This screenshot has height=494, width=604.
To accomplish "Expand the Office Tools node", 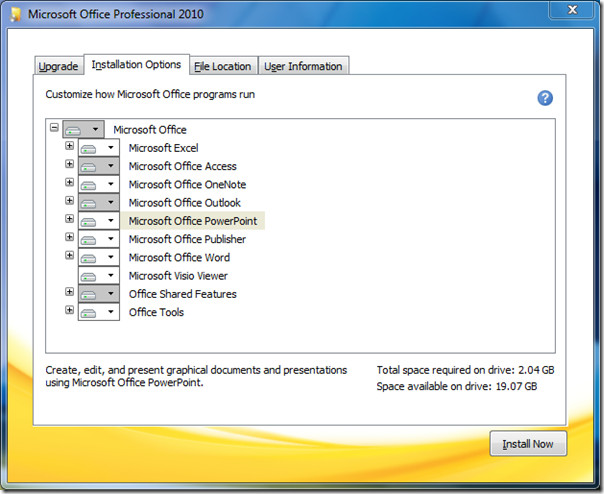I will coord(69,310).
